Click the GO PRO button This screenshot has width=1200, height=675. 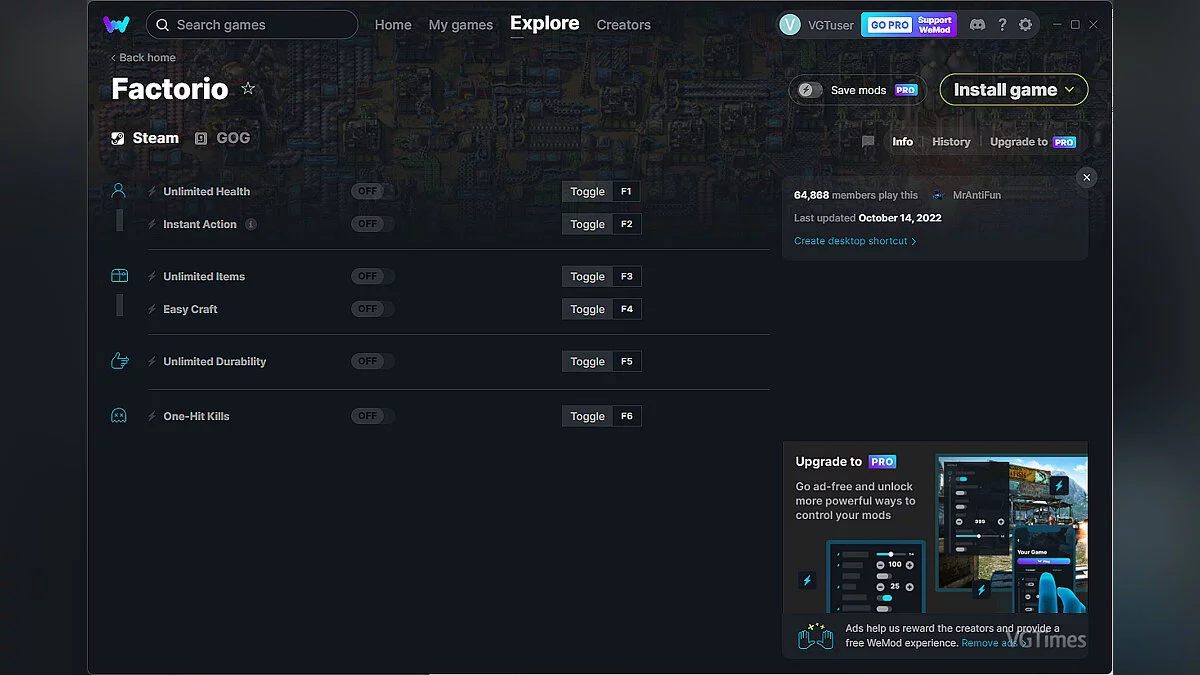click(x=889, y=25)
